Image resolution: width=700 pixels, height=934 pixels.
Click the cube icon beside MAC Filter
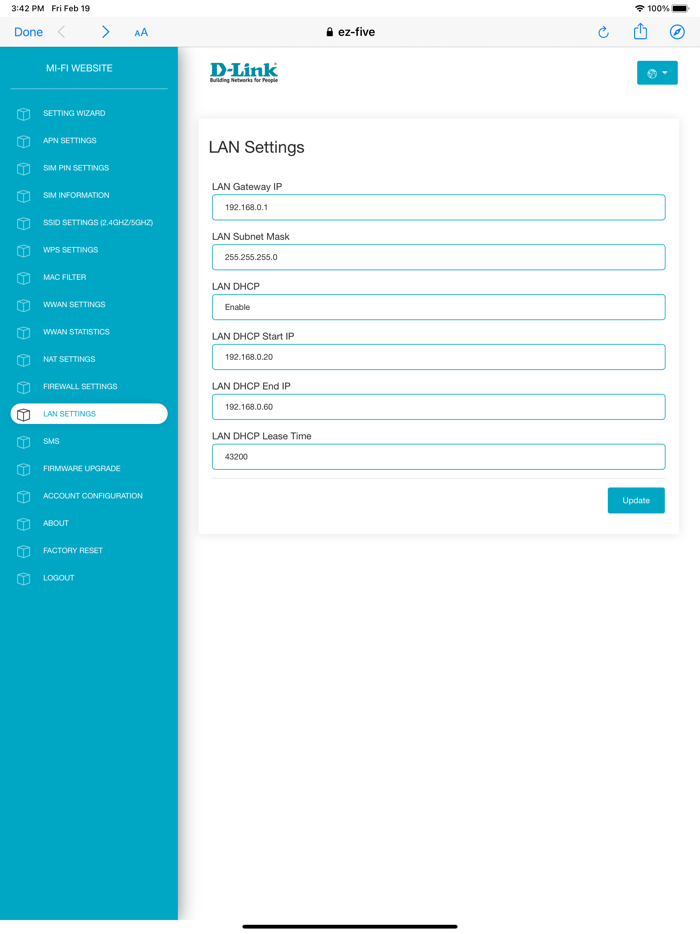(23, 278)
